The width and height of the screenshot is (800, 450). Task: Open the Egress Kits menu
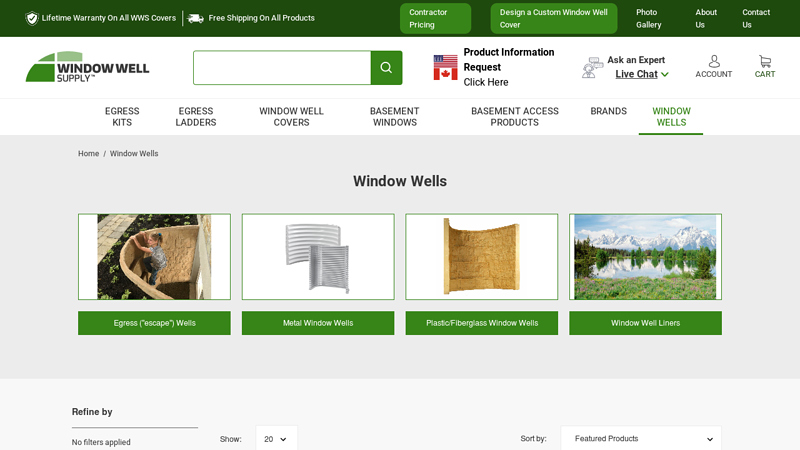click(122, 117)
